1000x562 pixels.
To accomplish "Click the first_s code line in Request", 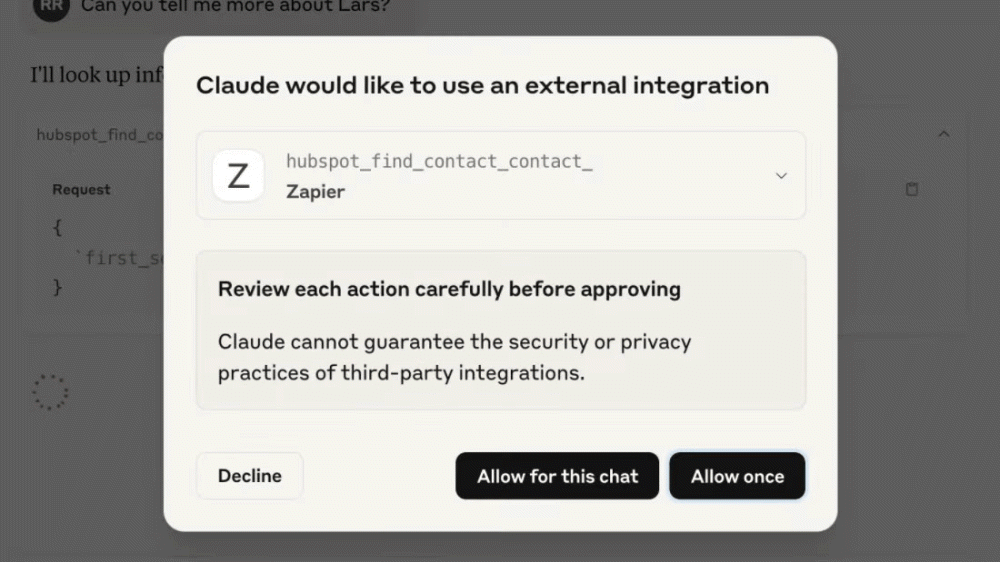I will [121, 258].
